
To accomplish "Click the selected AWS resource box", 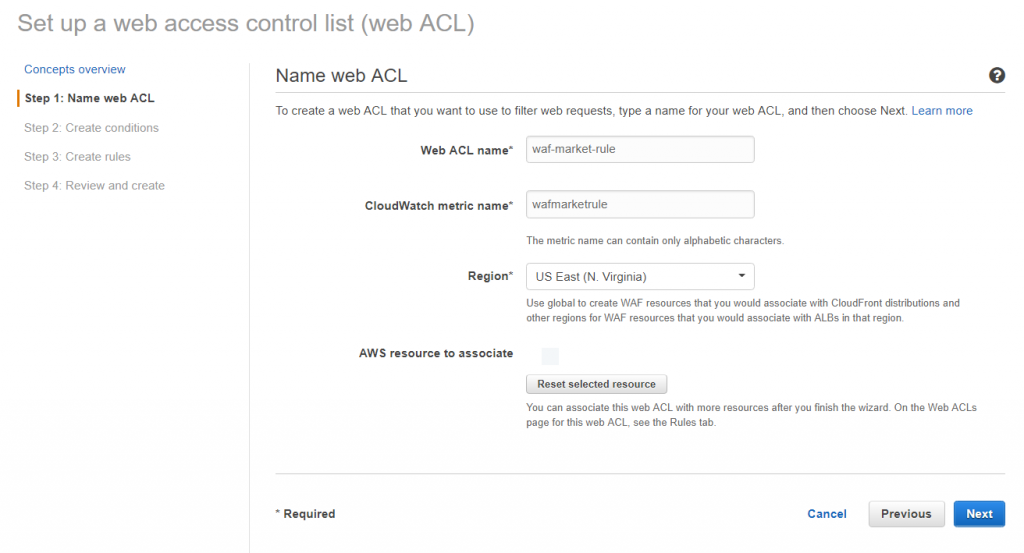I will (x=550, y=356).
